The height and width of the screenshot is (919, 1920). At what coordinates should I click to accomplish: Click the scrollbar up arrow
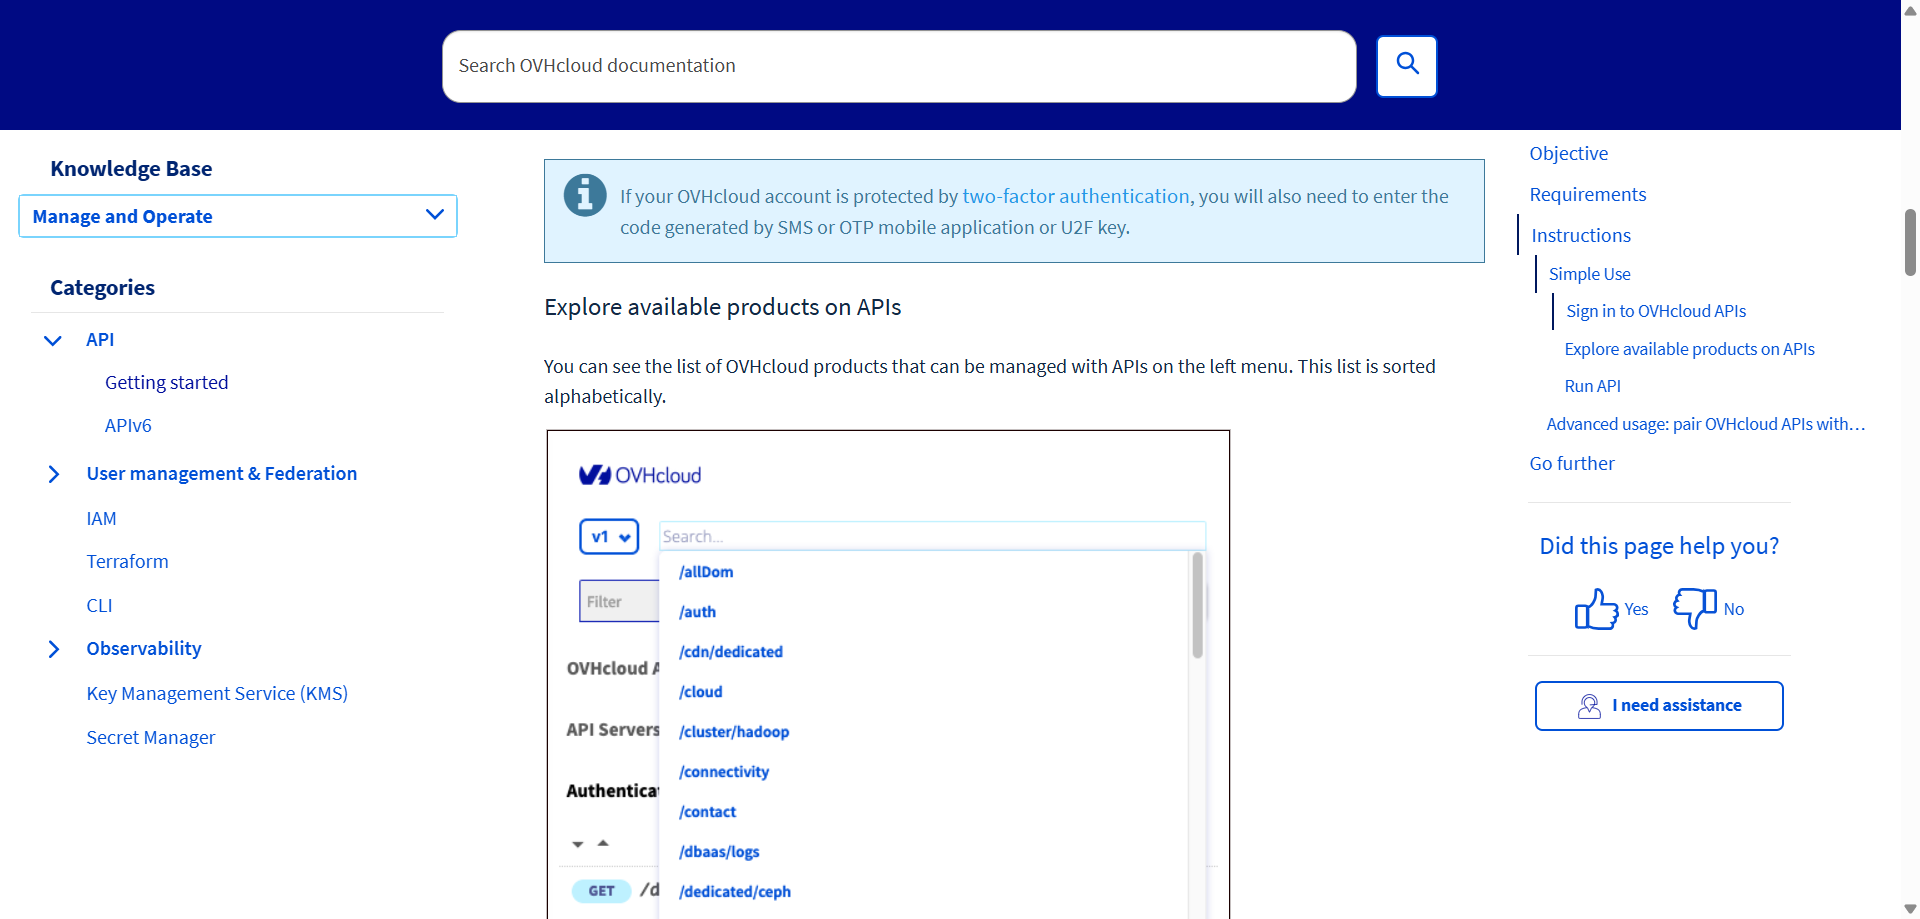coord(1910,9)
